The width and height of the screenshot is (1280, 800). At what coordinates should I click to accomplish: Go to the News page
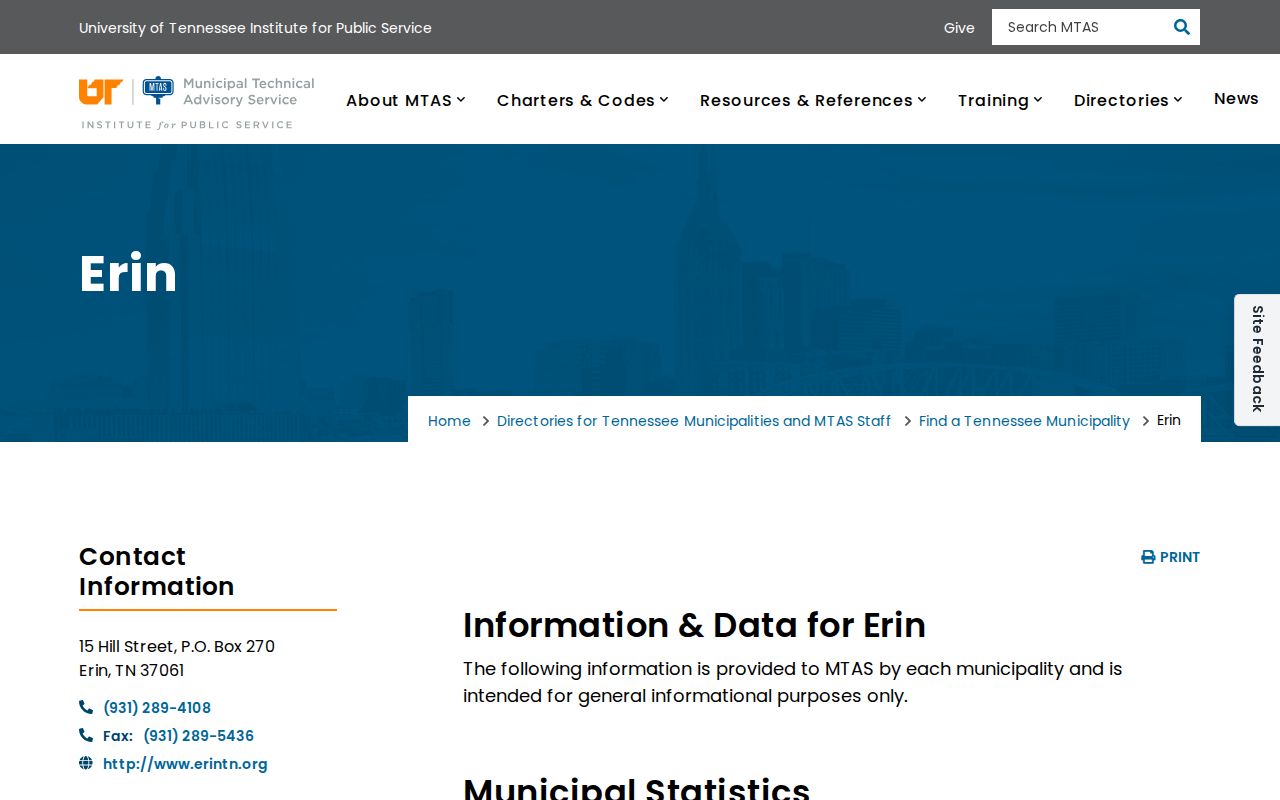[x=1236, y=98]
